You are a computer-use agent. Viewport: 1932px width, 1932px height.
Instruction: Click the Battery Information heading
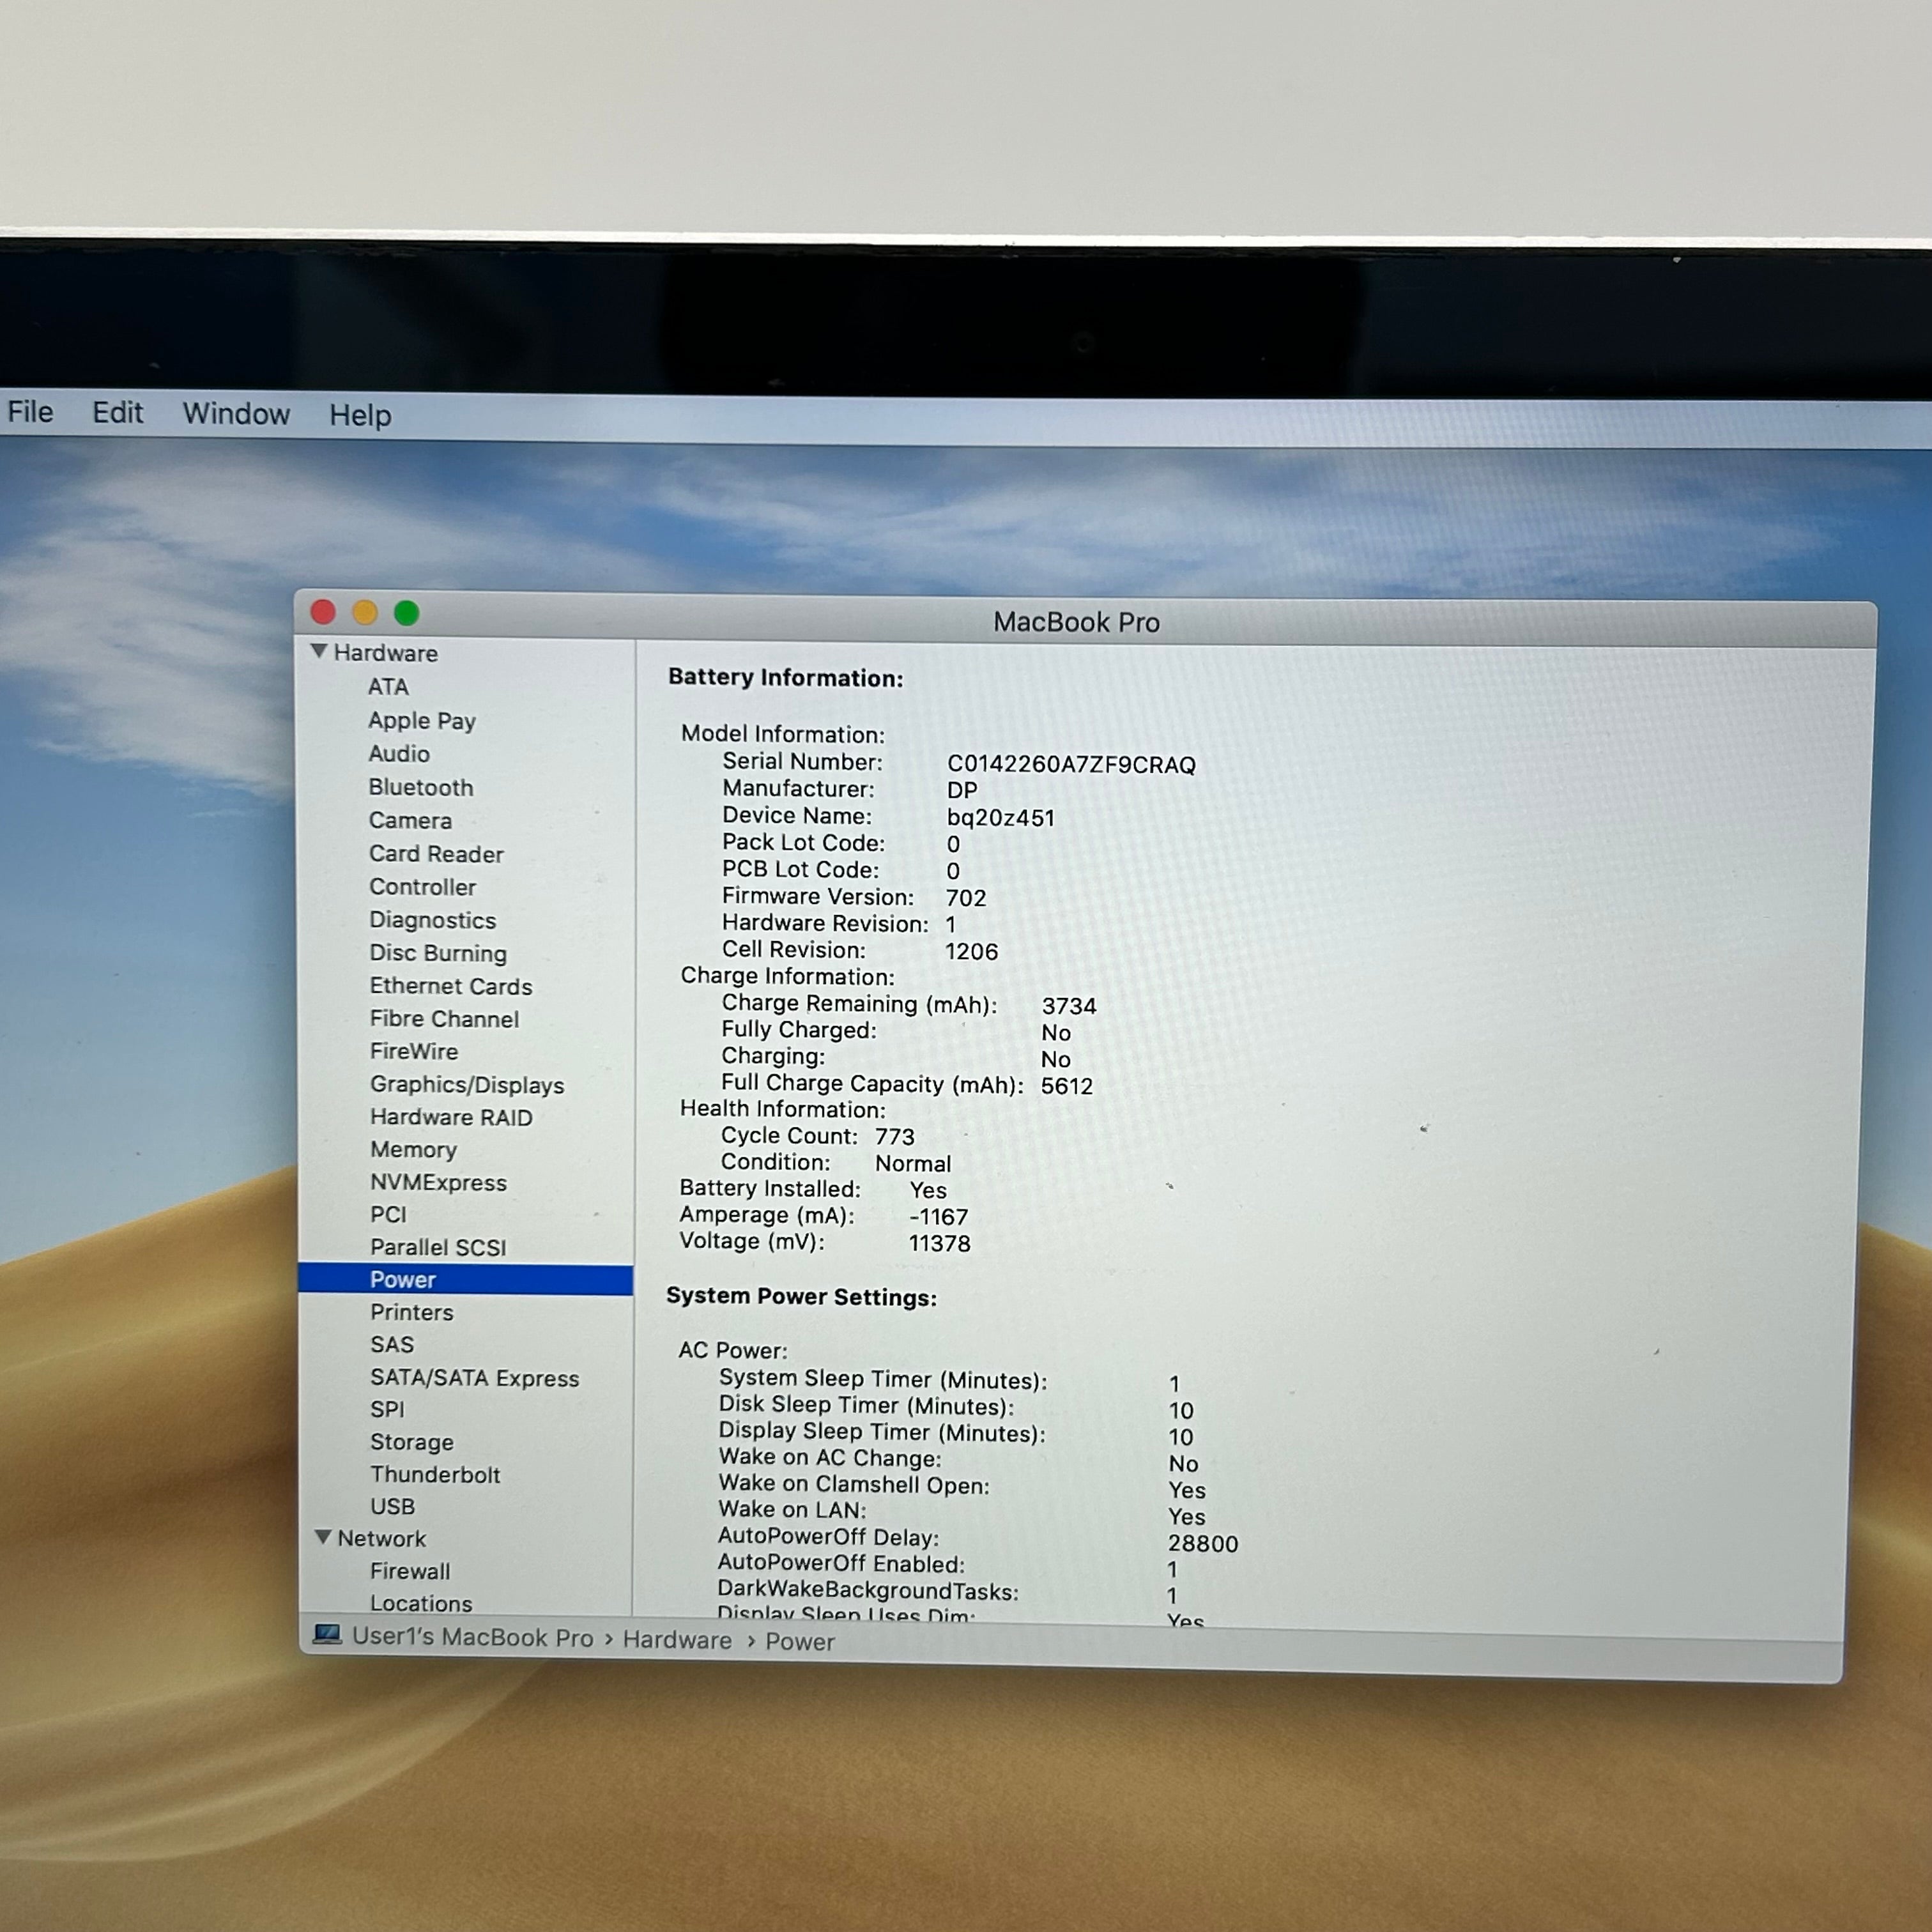(x=786, y=678)
